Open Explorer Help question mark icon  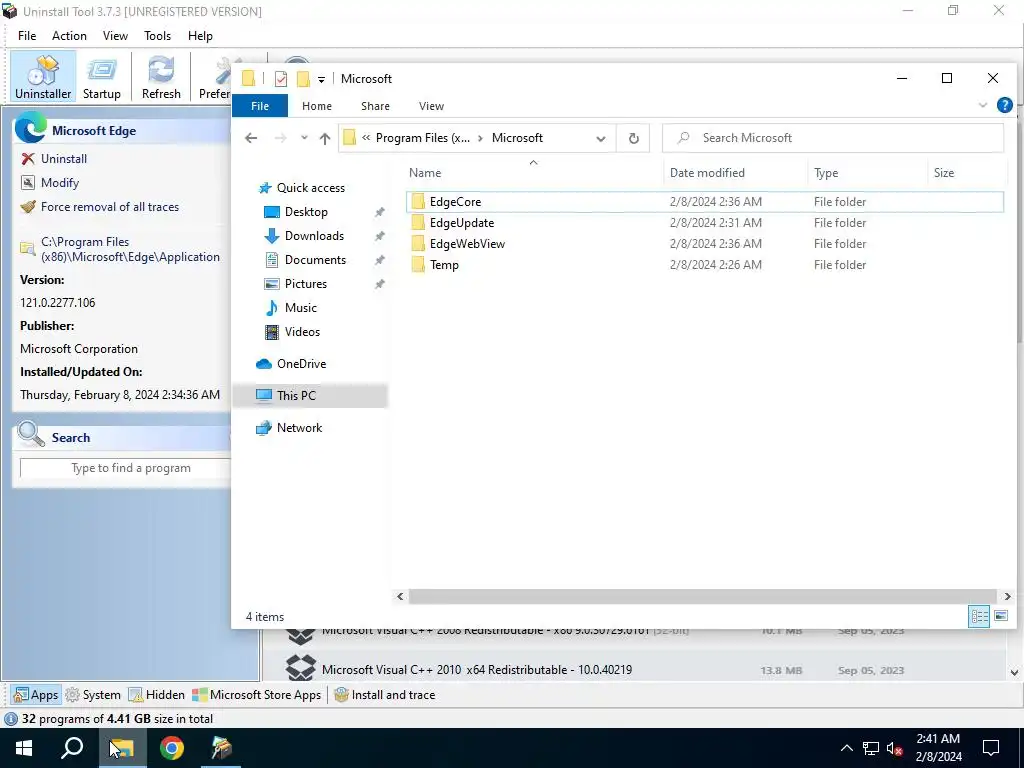(1004, 105)
